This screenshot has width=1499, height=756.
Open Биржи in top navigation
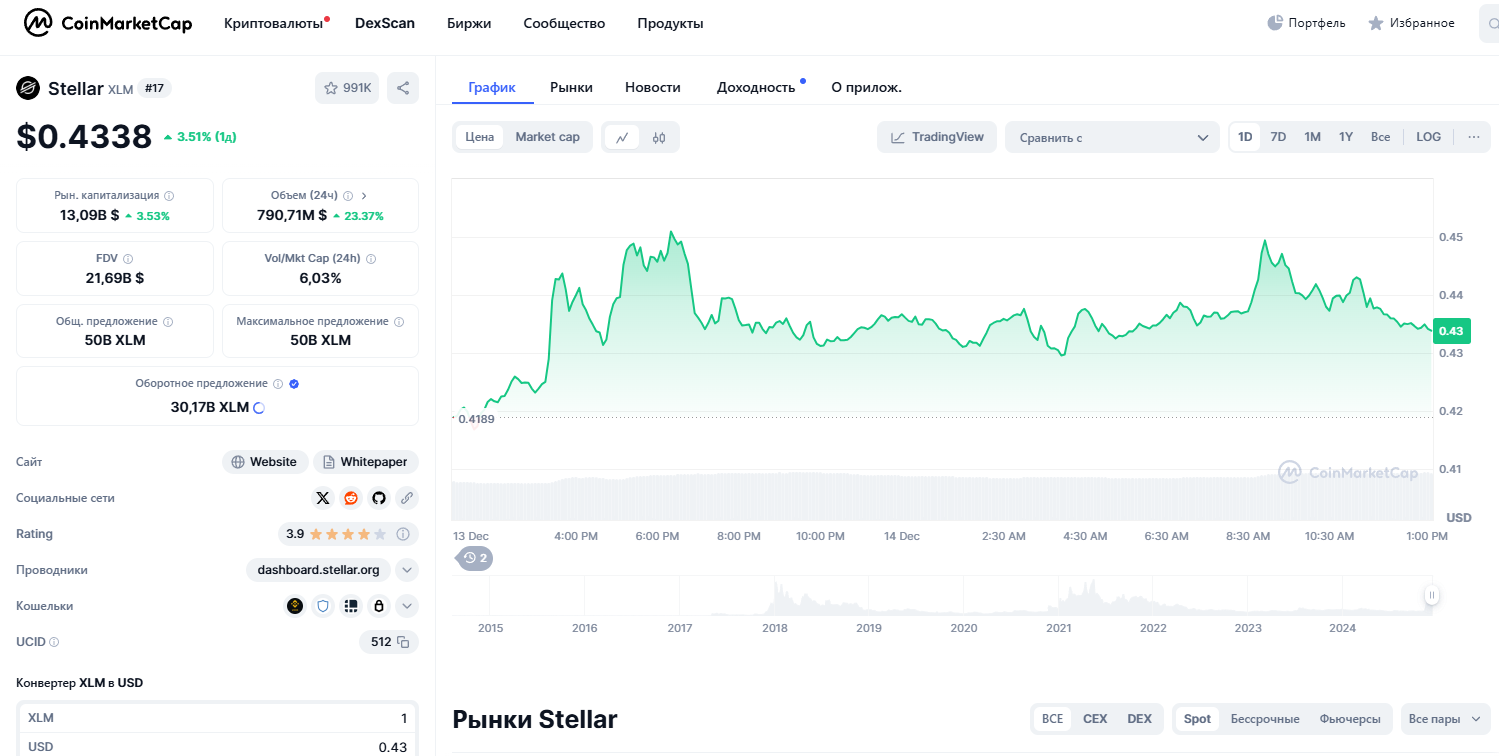(x=469, y=23)
